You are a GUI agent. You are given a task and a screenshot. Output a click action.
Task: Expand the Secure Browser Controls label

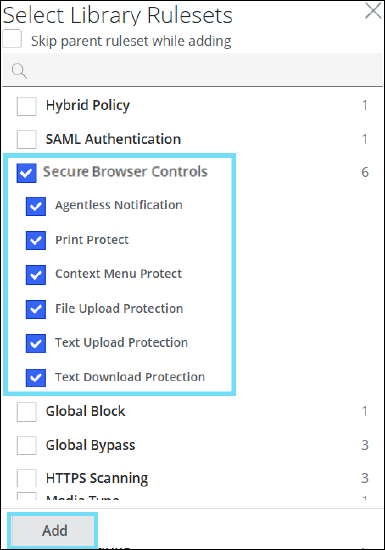click(125, 172)
